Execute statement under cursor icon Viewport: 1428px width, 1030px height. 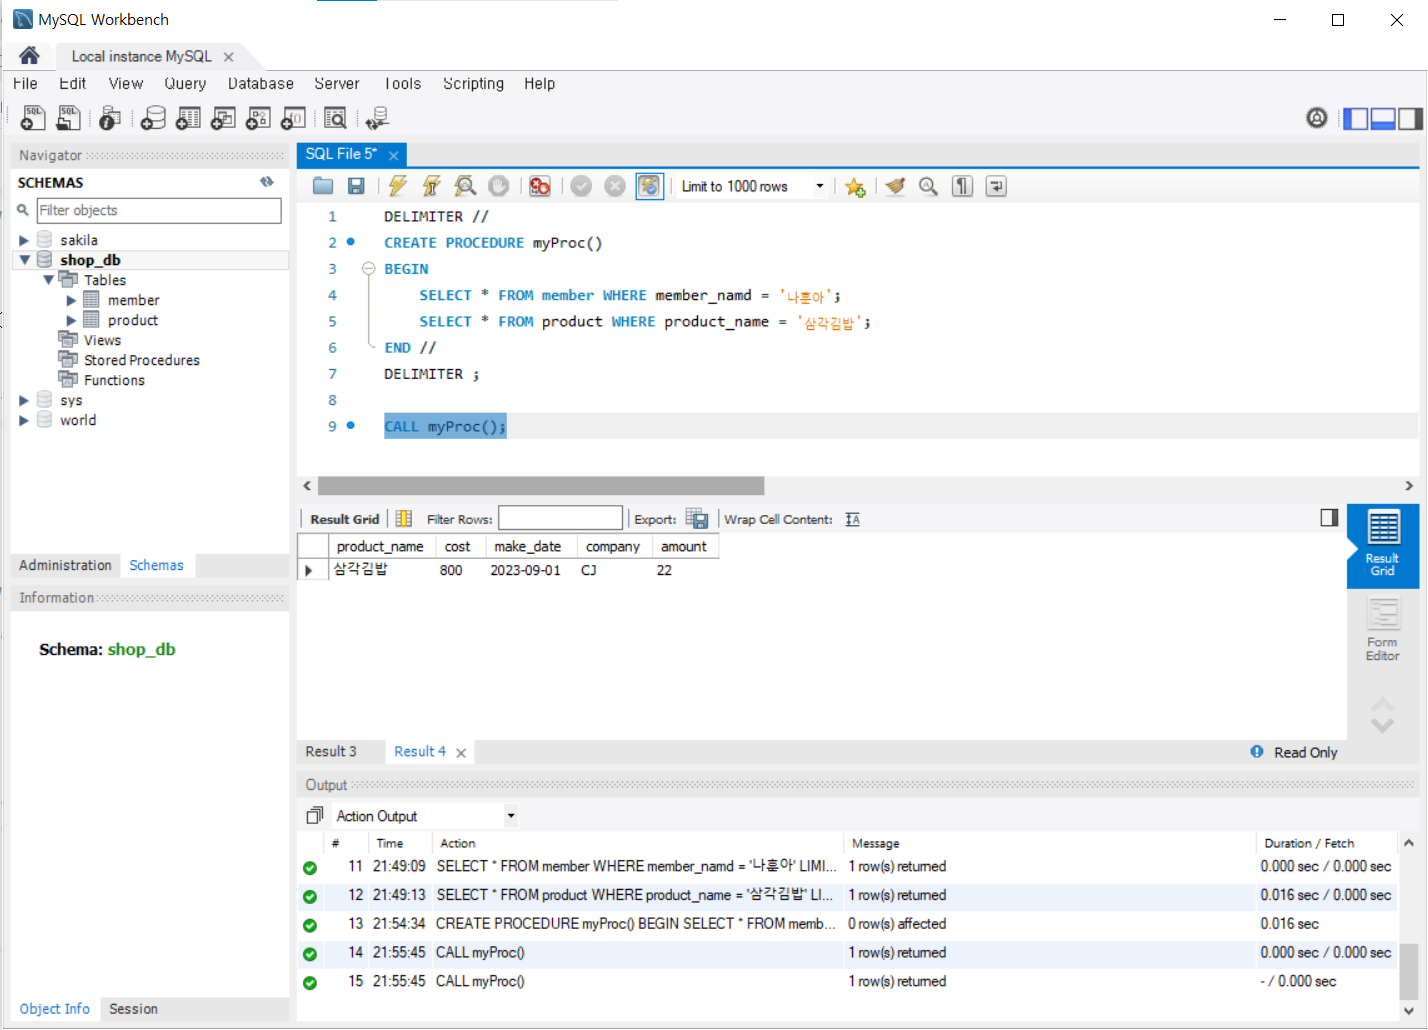[x=432, y=186]
